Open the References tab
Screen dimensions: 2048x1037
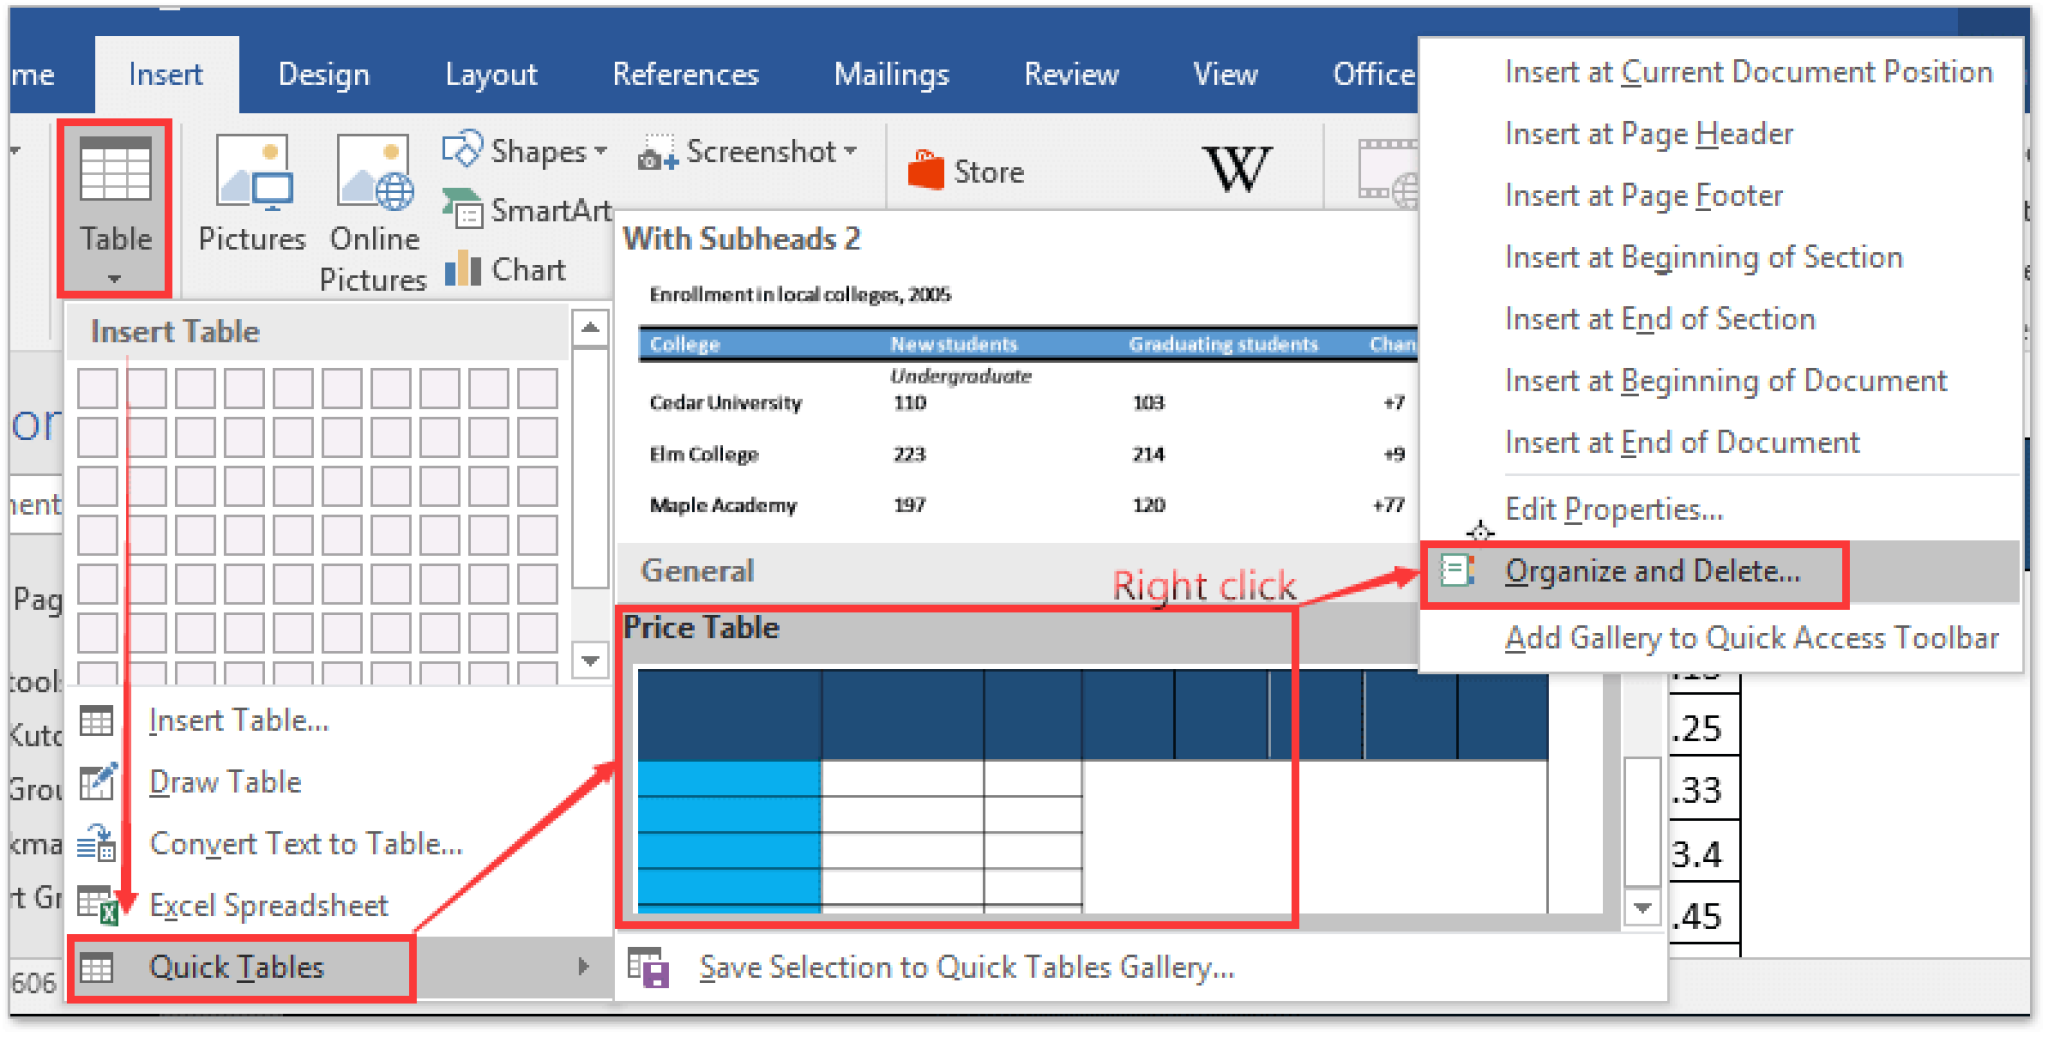pos(685,75)
